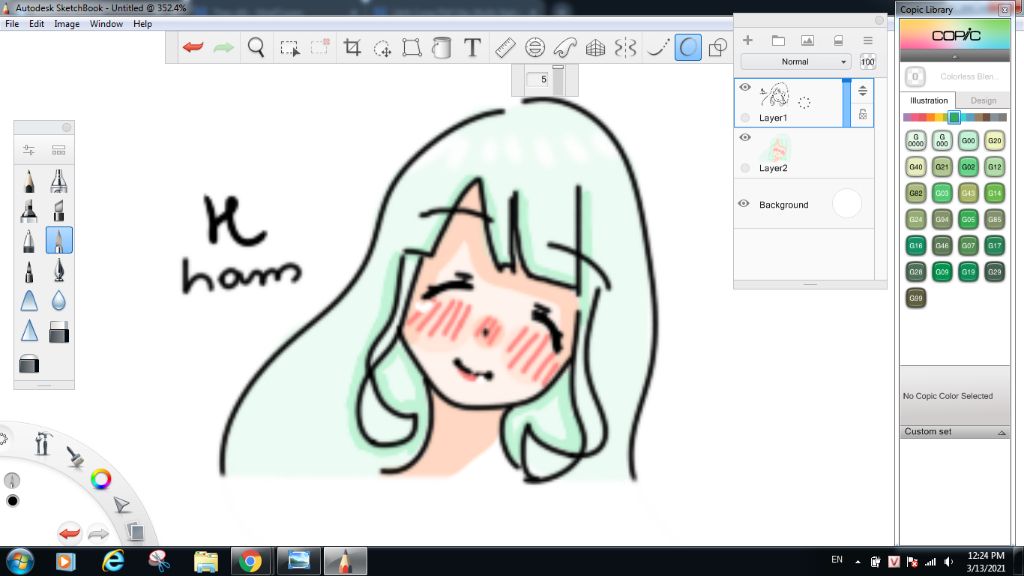Toggle the Predictive Stroke oval tool
1024x576 pixels.
[688, 48]
